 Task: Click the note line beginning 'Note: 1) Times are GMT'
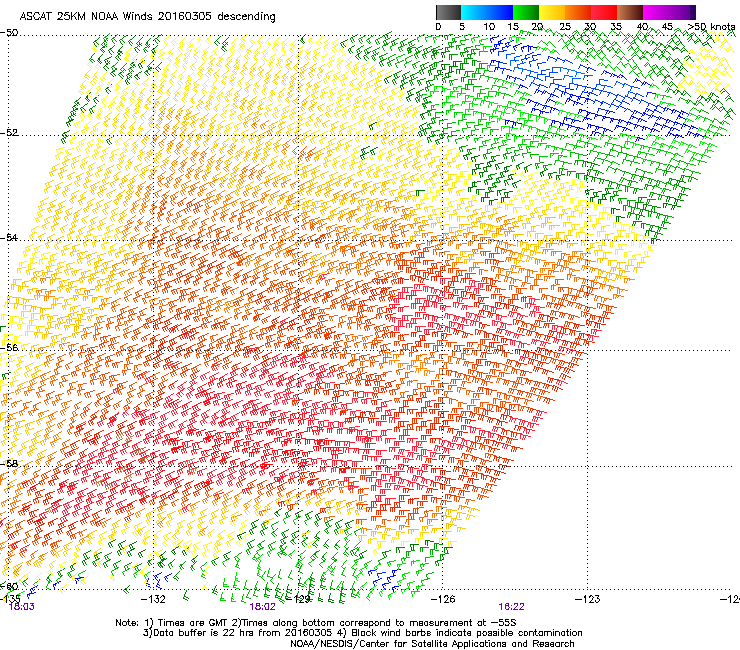coord(316,623)
